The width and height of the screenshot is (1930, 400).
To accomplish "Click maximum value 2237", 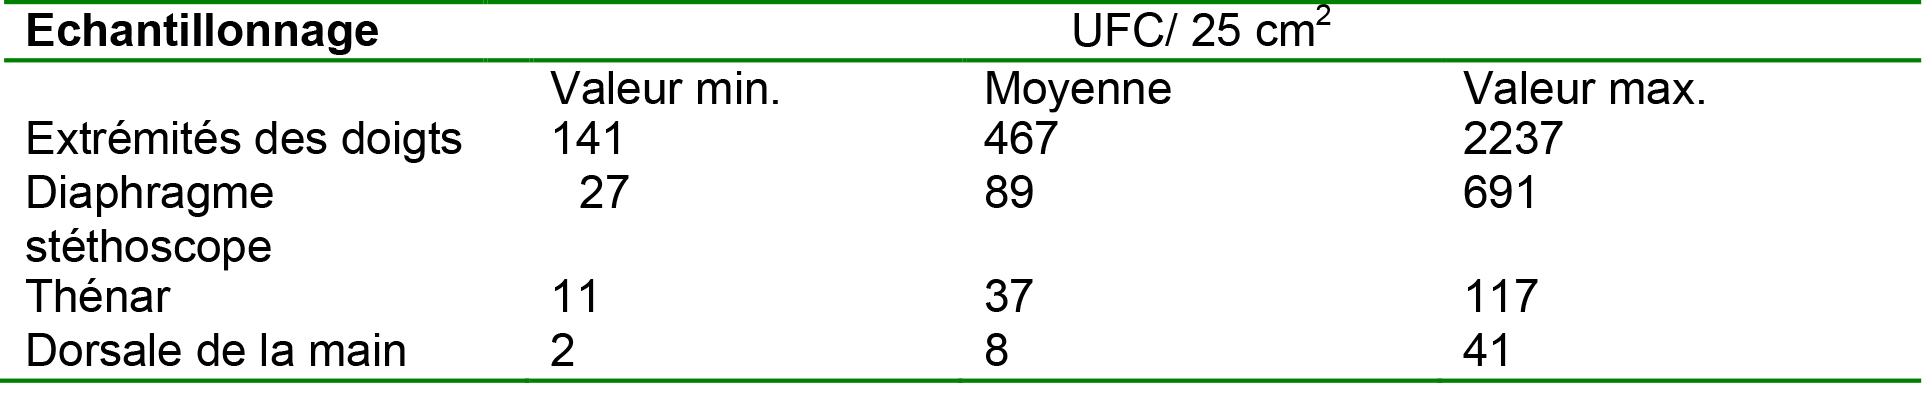I will [1512, 138].
